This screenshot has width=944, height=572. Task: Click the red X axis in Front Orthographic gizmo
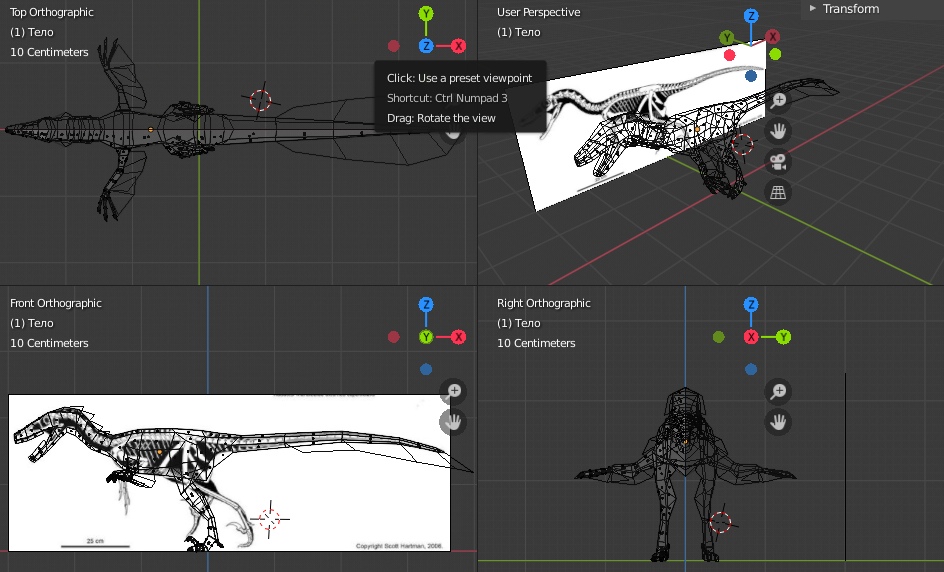(x=458, y=337)
